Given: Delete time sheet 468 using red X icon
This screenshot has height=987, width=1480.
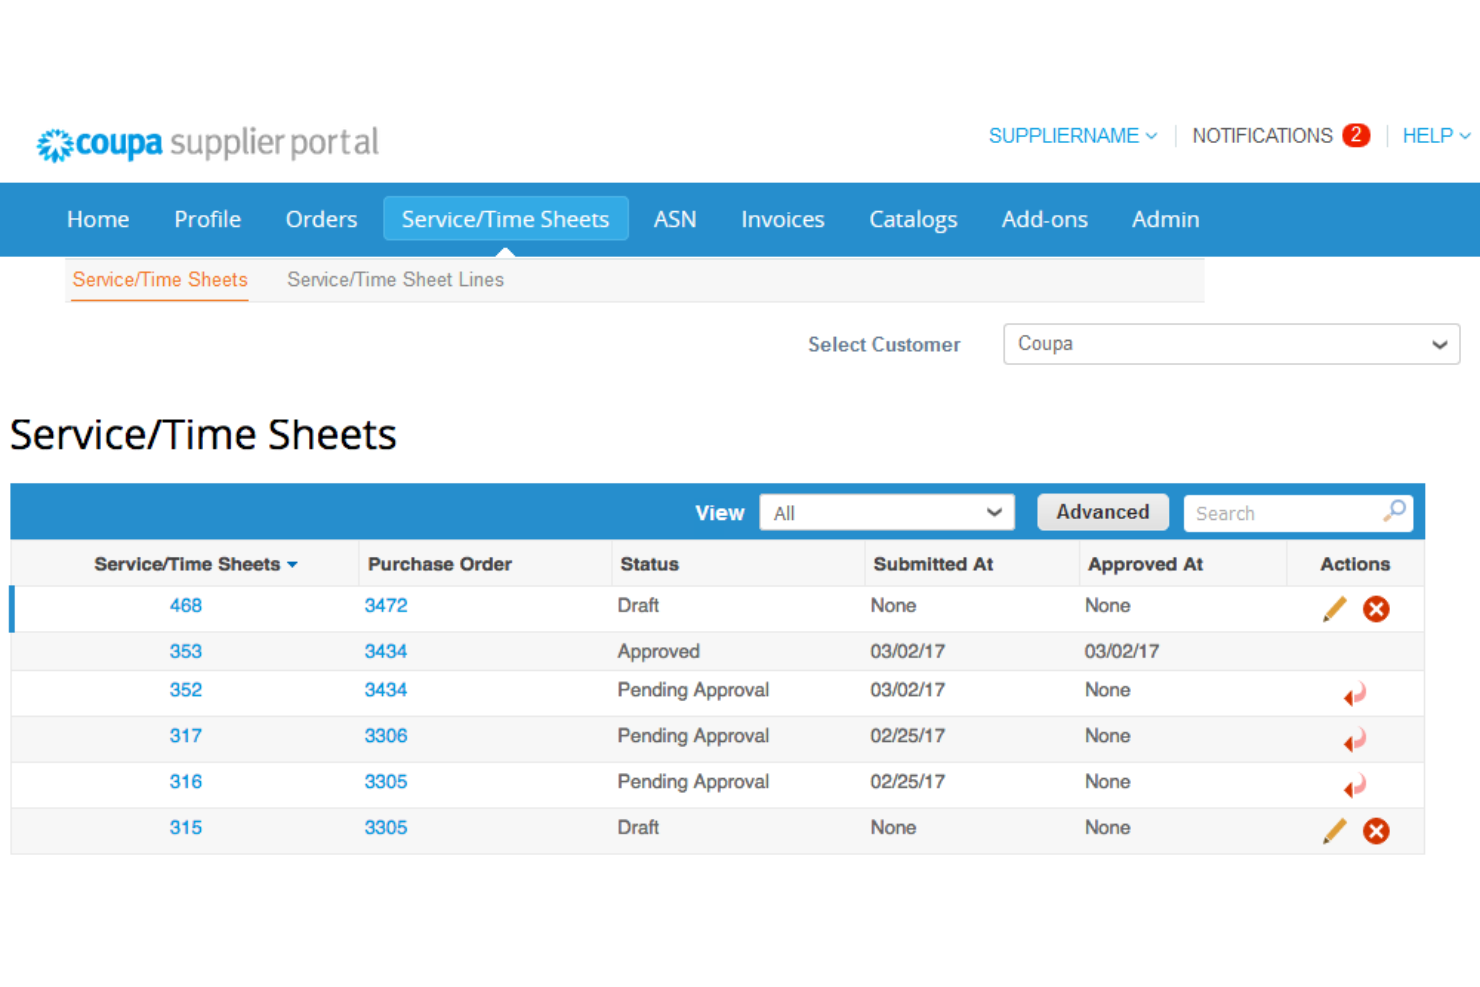Looking at the screenshot, I should (x=1377, y=608).
